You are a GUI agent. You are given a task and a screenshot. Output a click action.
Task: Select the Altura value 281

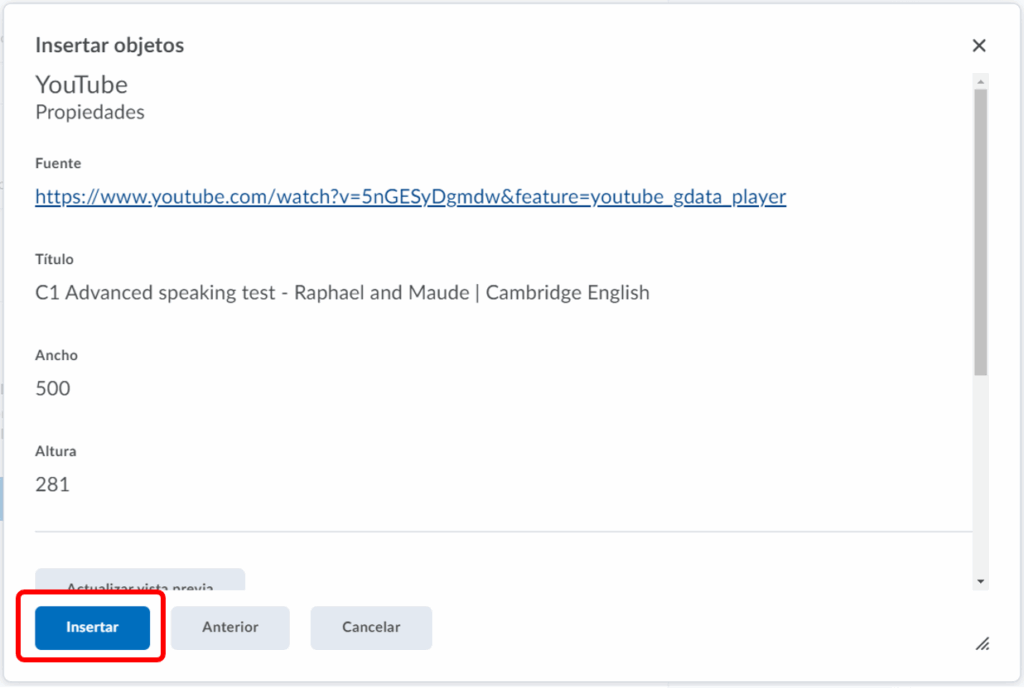coord(53,485)
